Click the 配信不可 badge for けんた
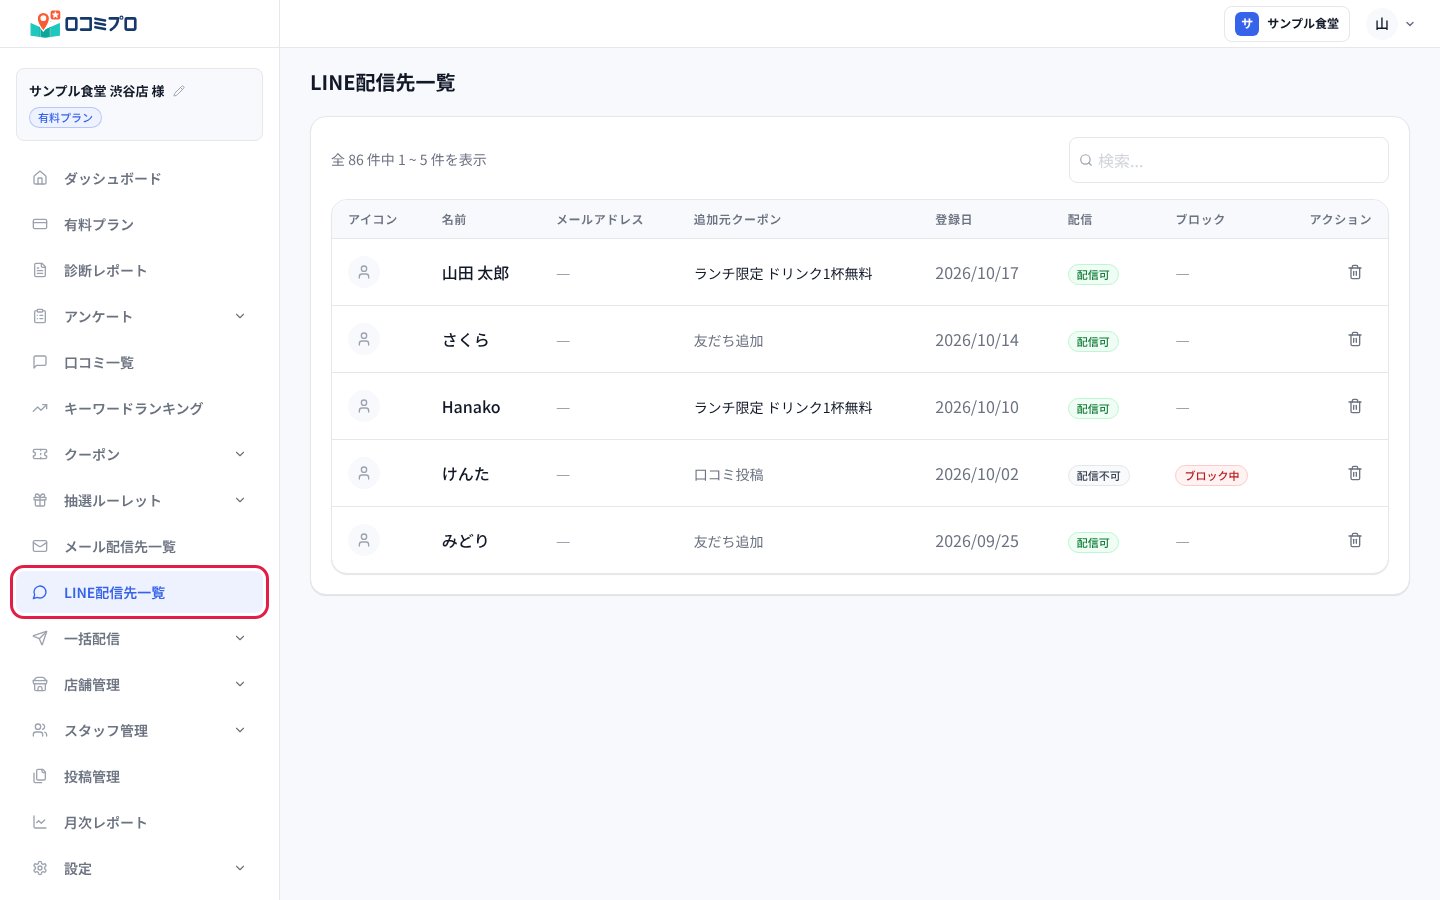Image resolution: width=1440 pixels, height=900 pixels. [1098, 476]
